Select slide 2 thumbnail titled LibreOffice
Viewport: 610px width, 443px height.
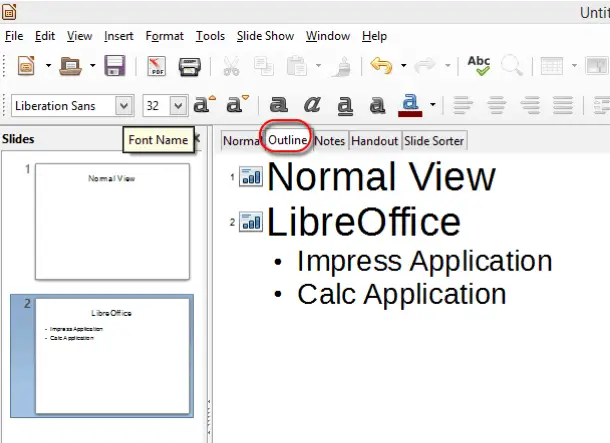[112, 356]
